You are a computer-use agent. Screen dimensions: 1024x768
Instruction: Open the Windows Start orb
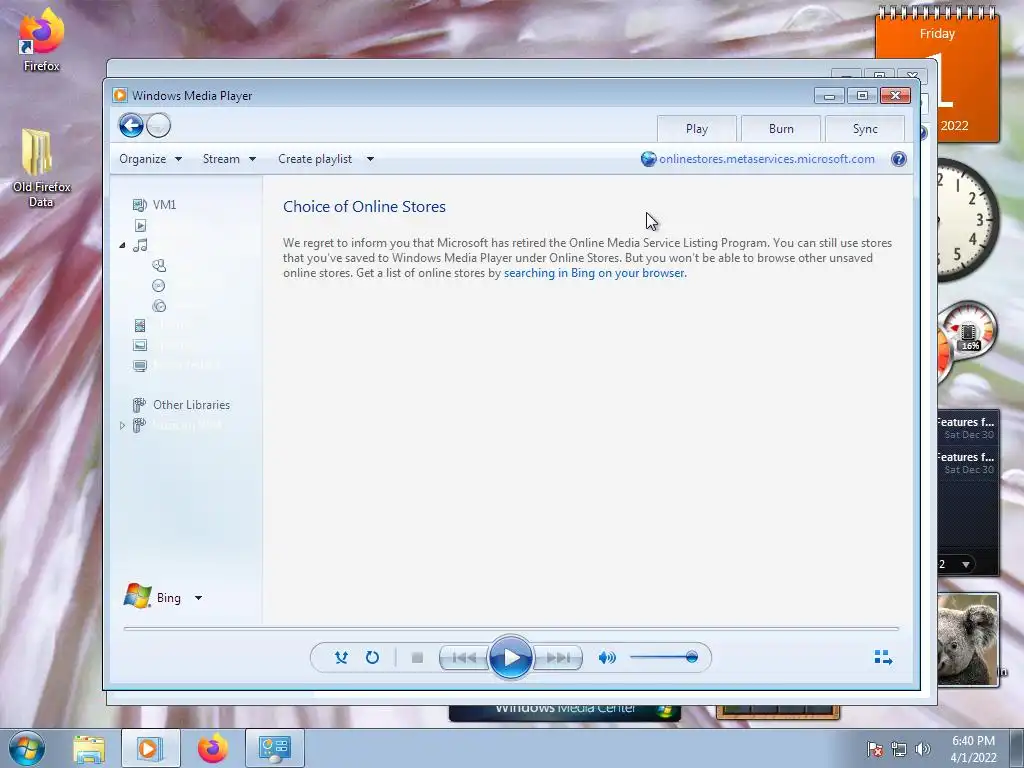pos(26,748)
